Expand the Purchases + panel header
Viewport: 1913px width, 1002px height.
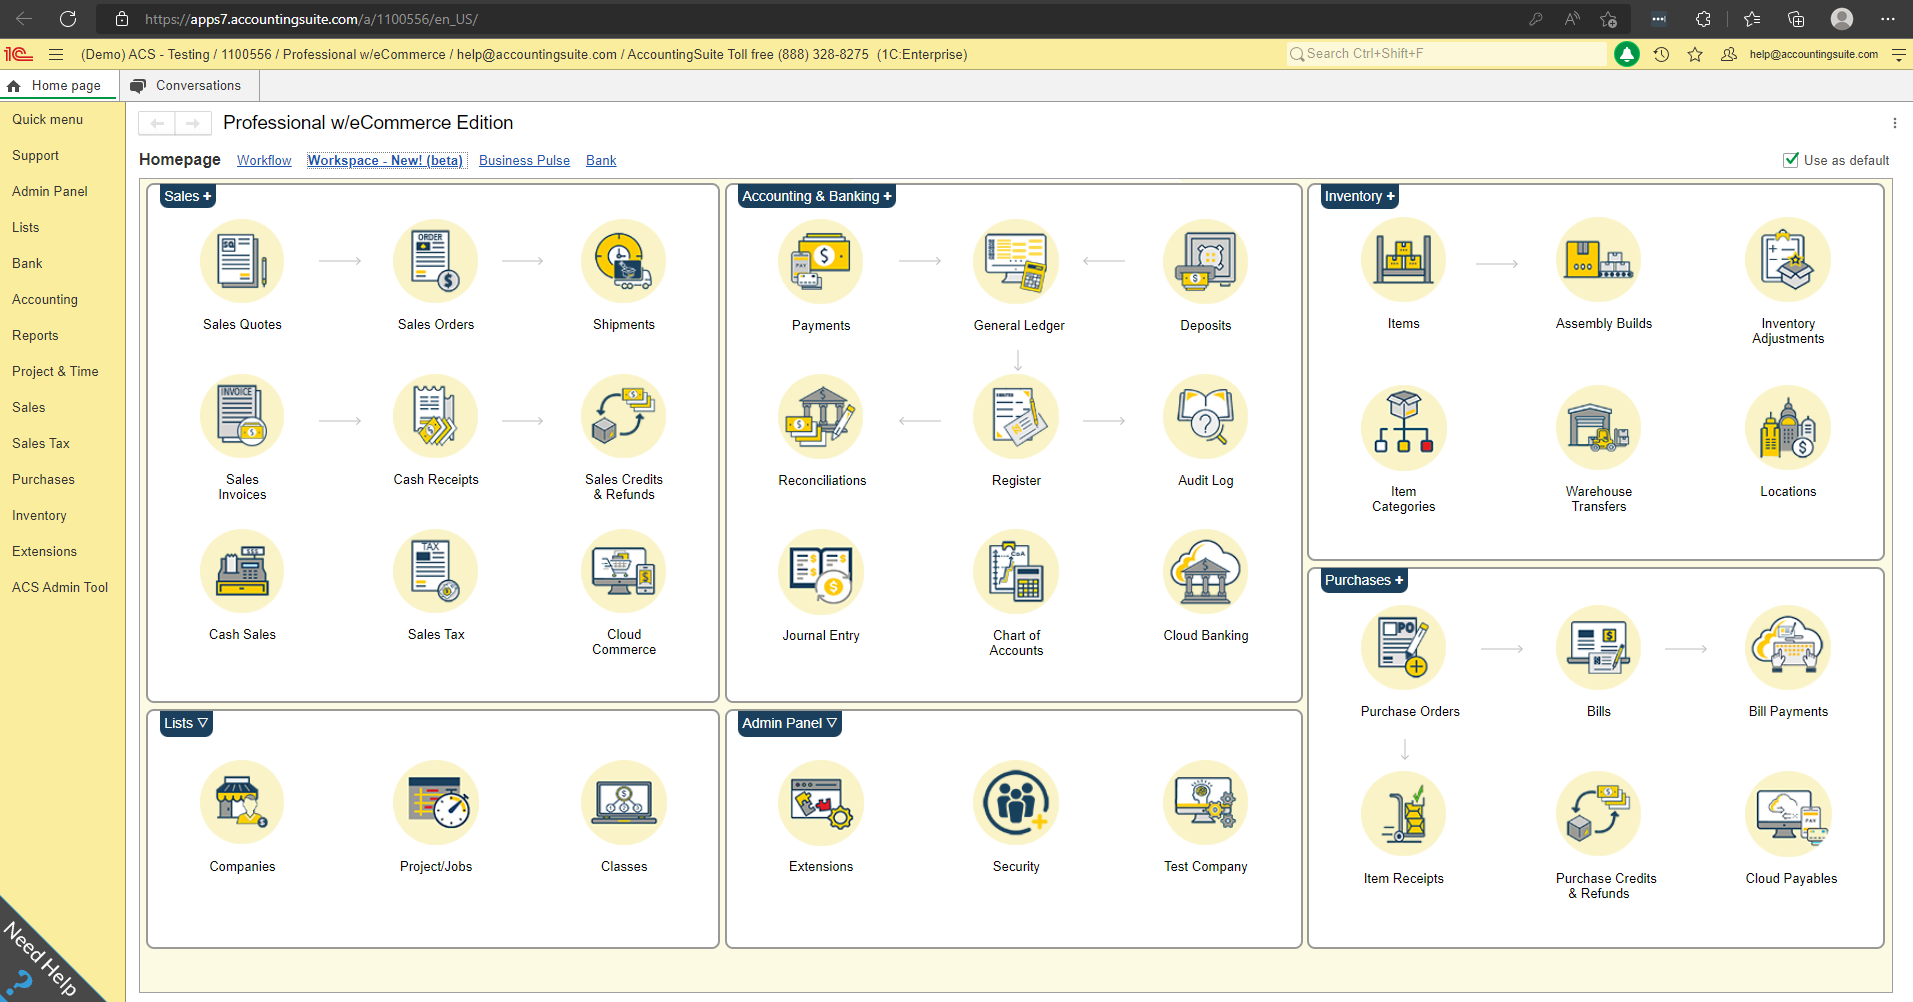tap(1364, 580)
